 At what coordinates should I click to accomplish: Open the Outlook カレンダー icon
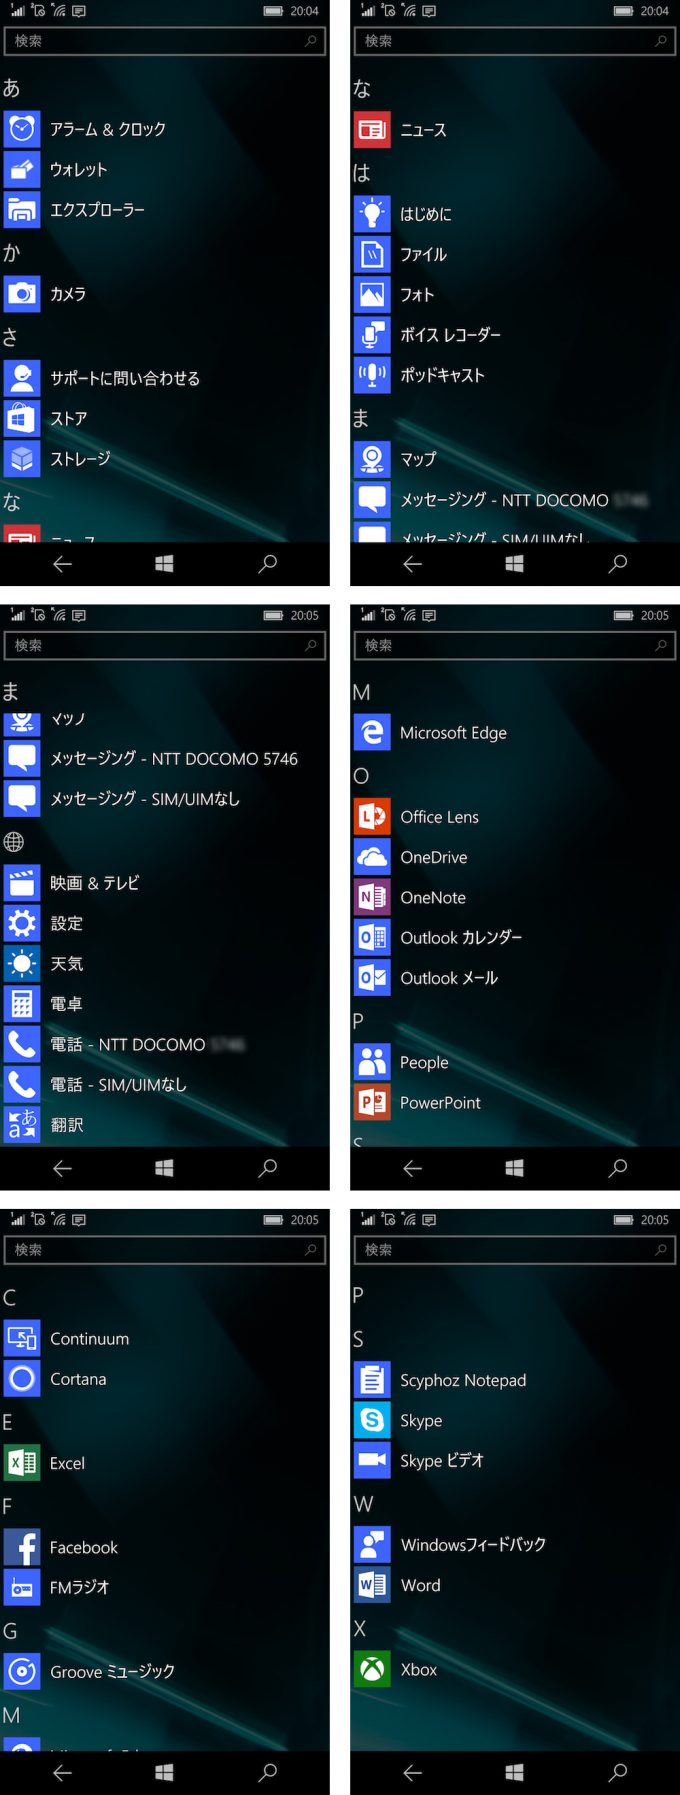point(372,938)
